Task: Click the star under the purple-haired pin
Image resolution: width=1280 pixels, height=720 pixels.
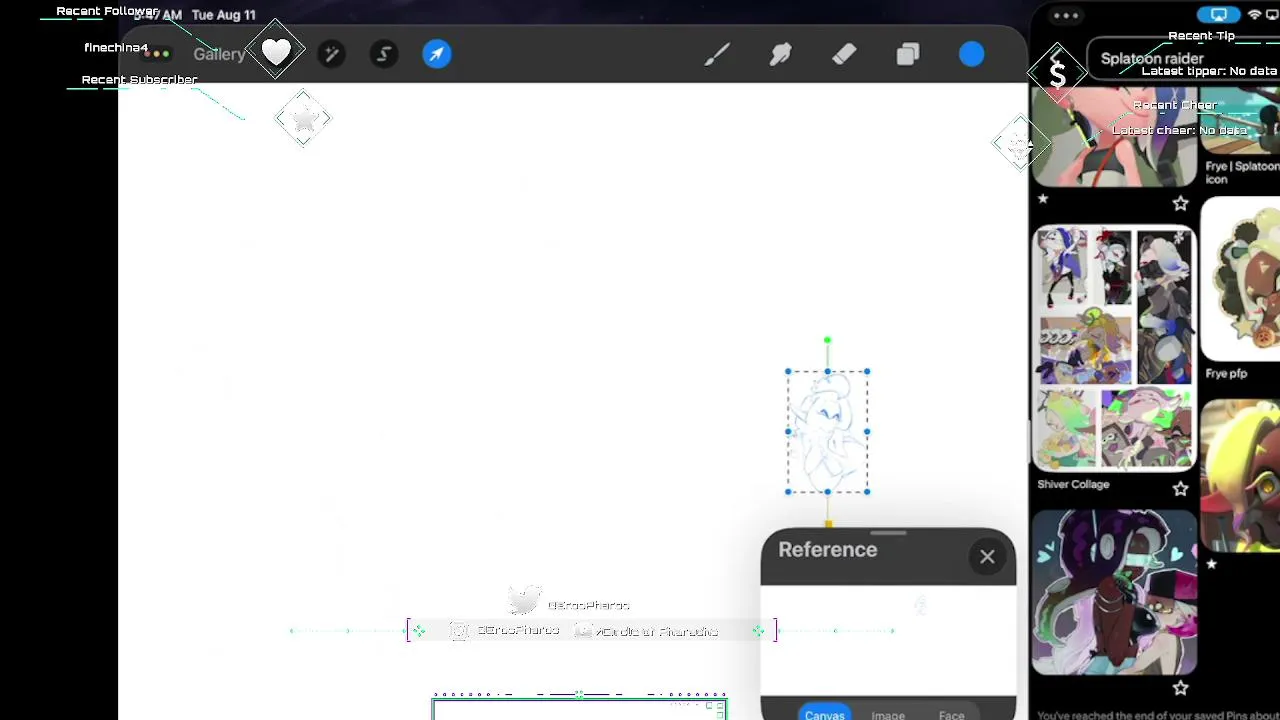Action: [x=1180, y=688]
